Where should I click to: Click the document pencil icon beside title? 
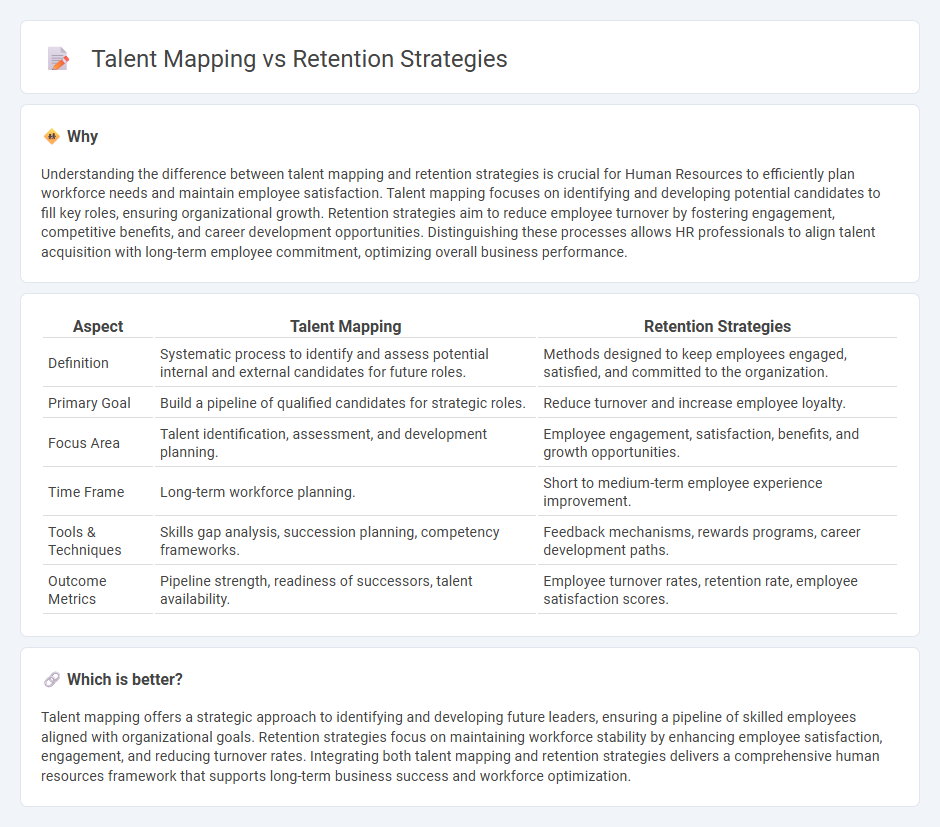(58, 59)
